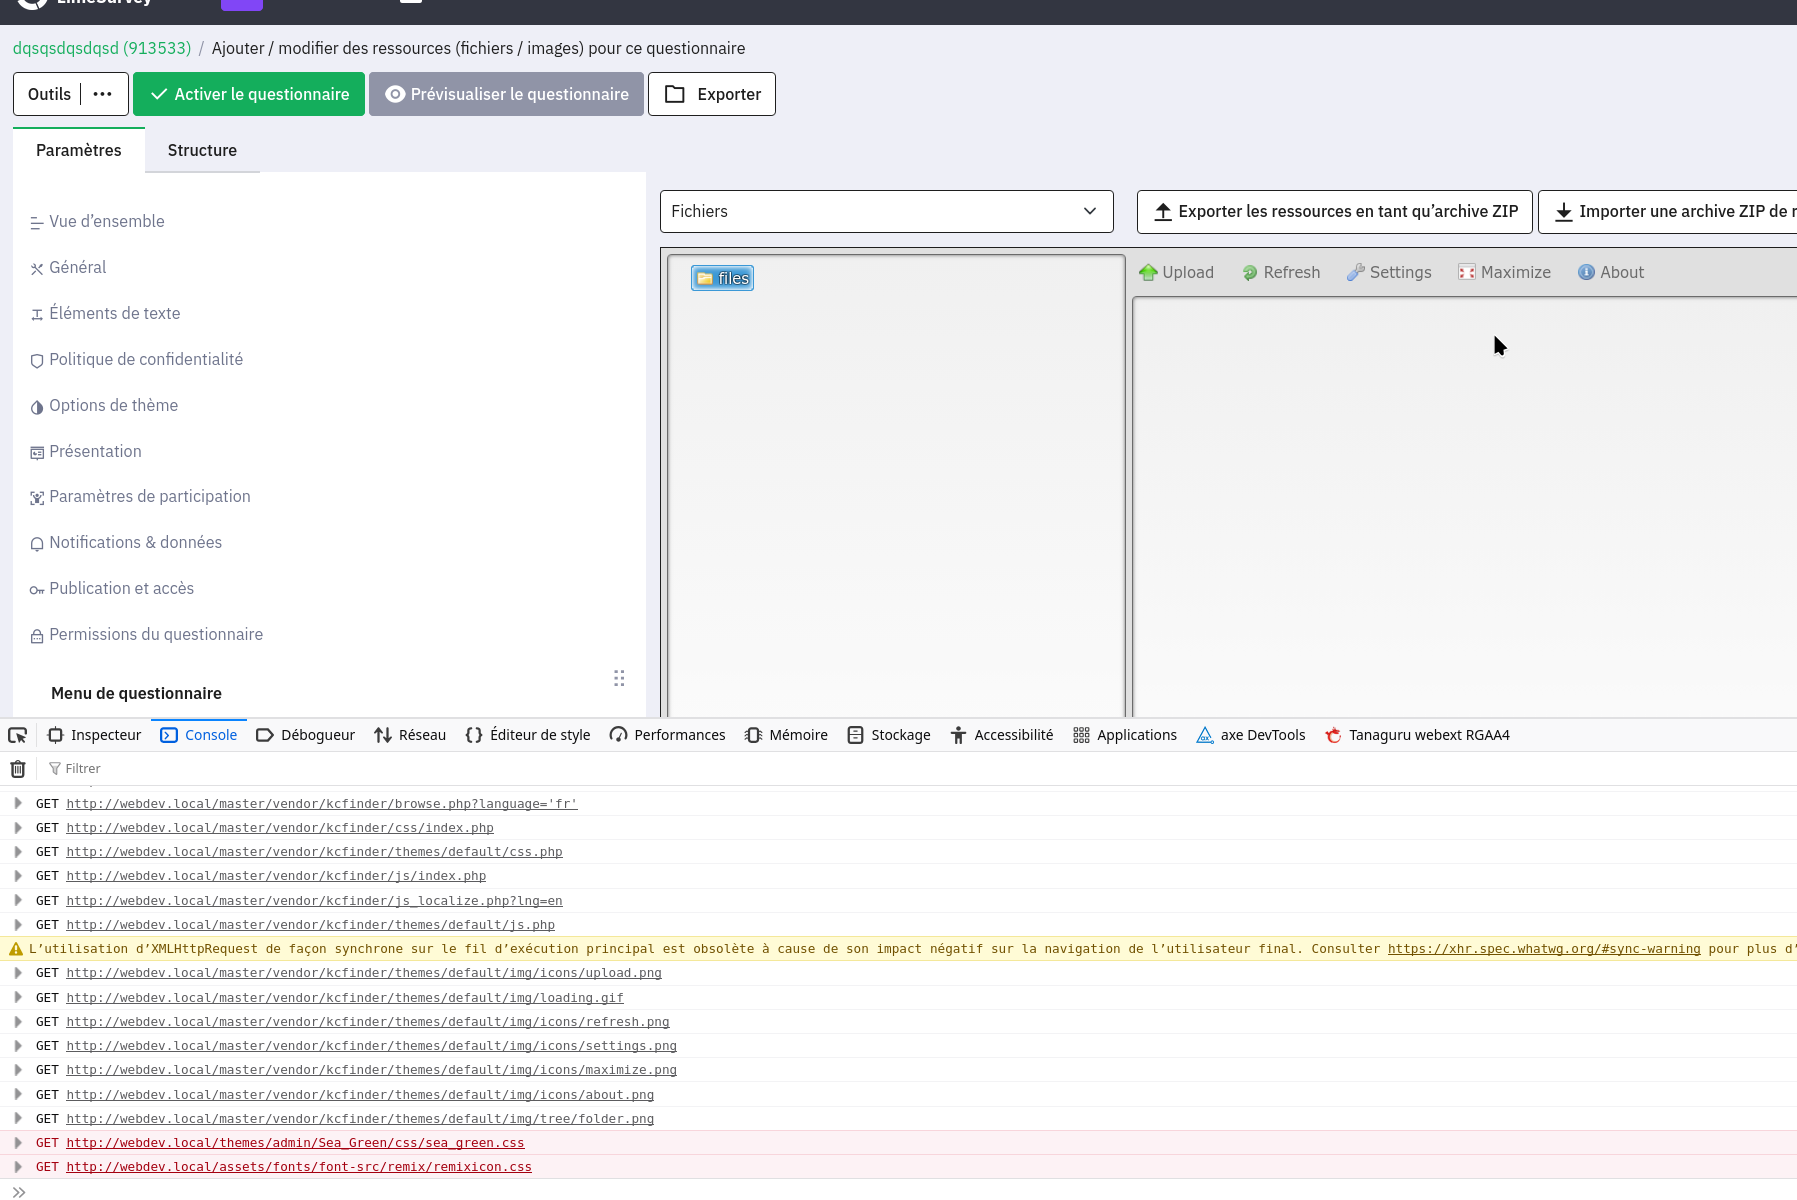This screenshot has height=1200, width=1797.
Task: Activate the element picker in devtools
Action: tap(18, 735)
